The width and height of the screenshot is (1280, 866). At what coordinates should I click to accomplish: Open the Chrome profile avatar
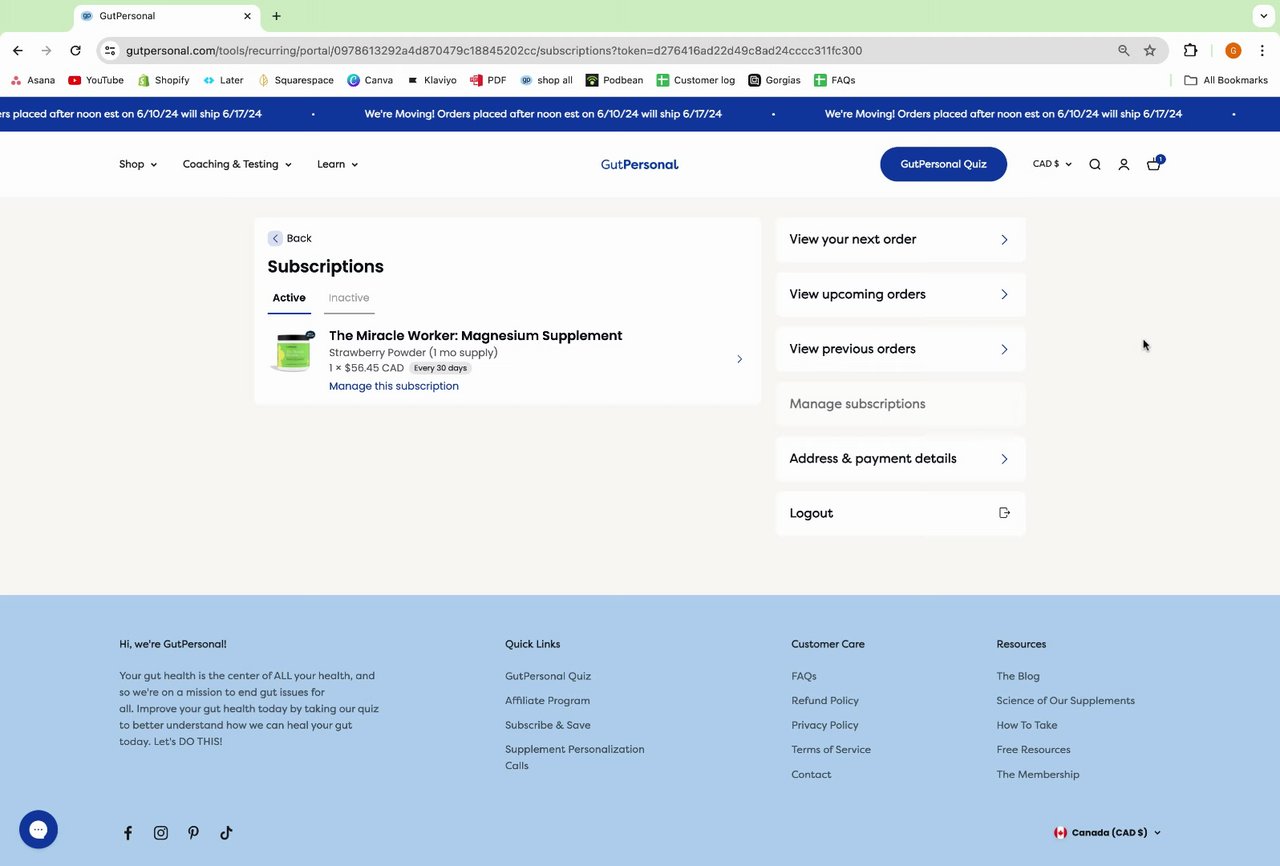[1233, 50]
